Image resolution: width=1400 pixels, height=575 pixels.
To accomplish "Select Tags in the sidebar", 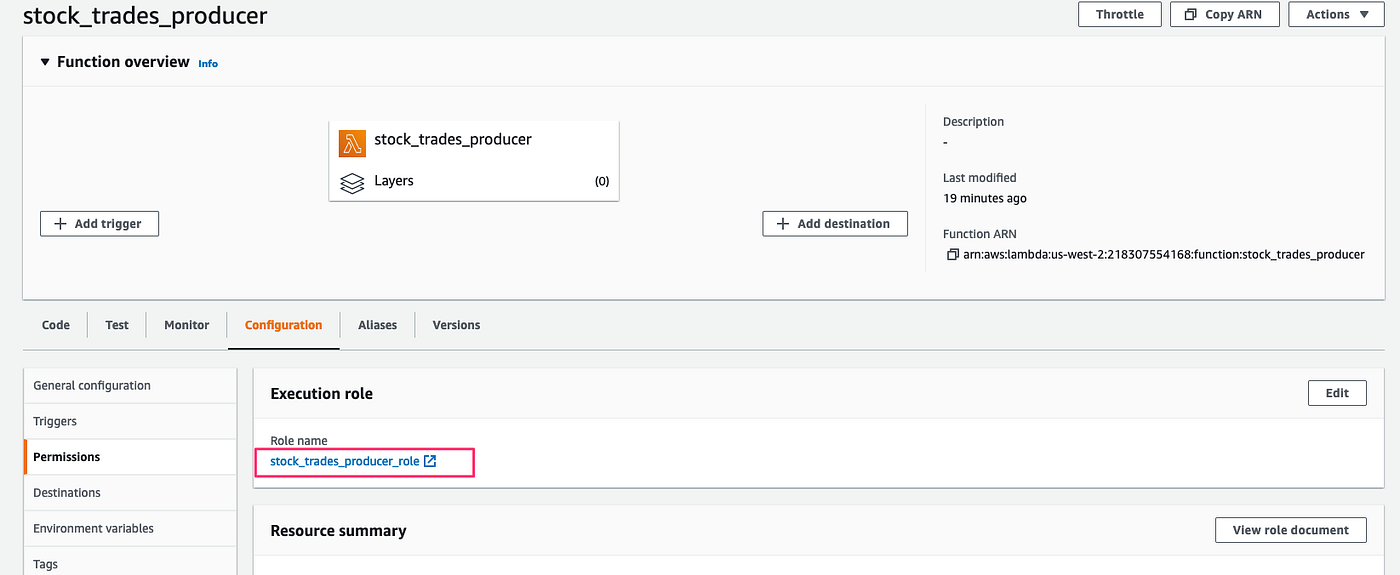I will 130,562.
